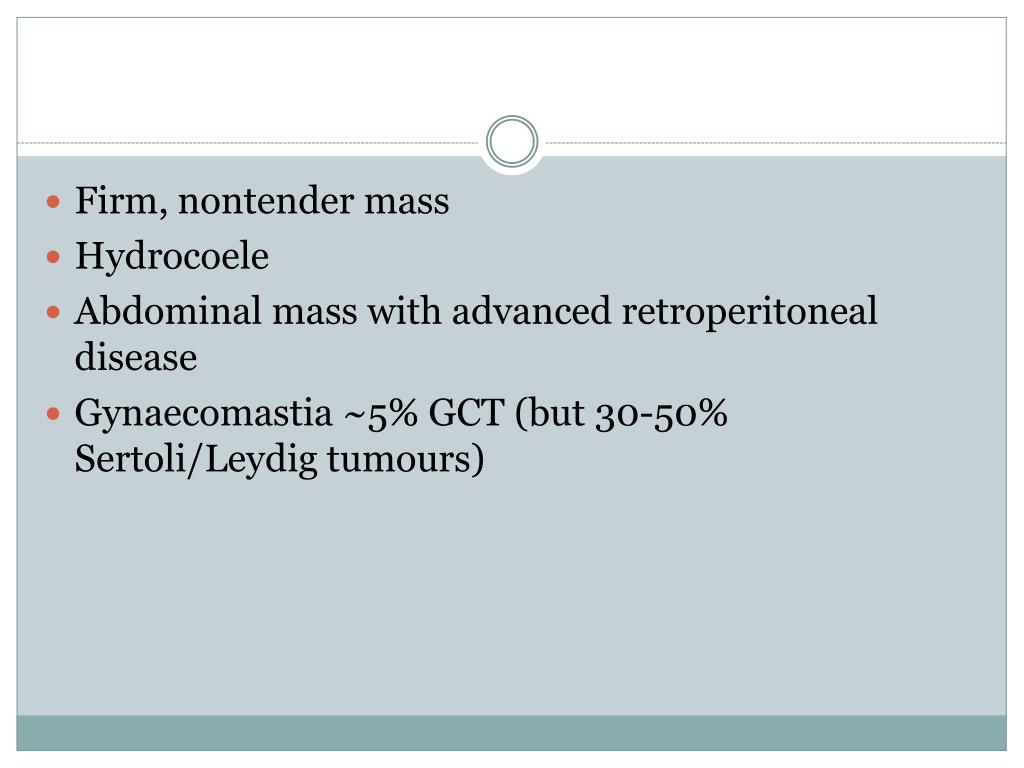The width and height of the screenshot is (1024, 768).
Task: Click the dotted divider line right of circle
Action: pos(775,142)
